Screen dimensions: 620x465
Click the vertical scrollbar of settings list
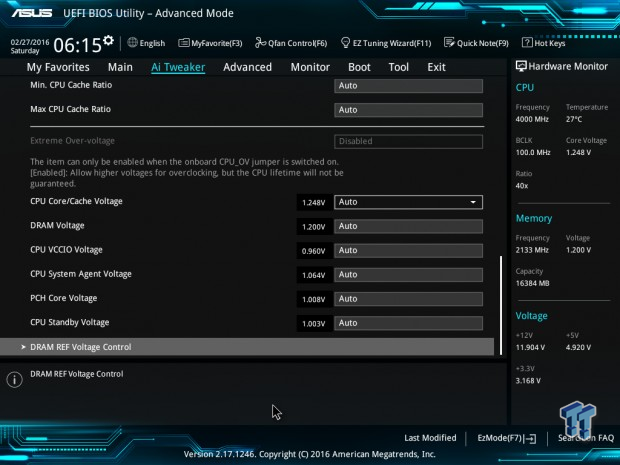tap(501, 305)
